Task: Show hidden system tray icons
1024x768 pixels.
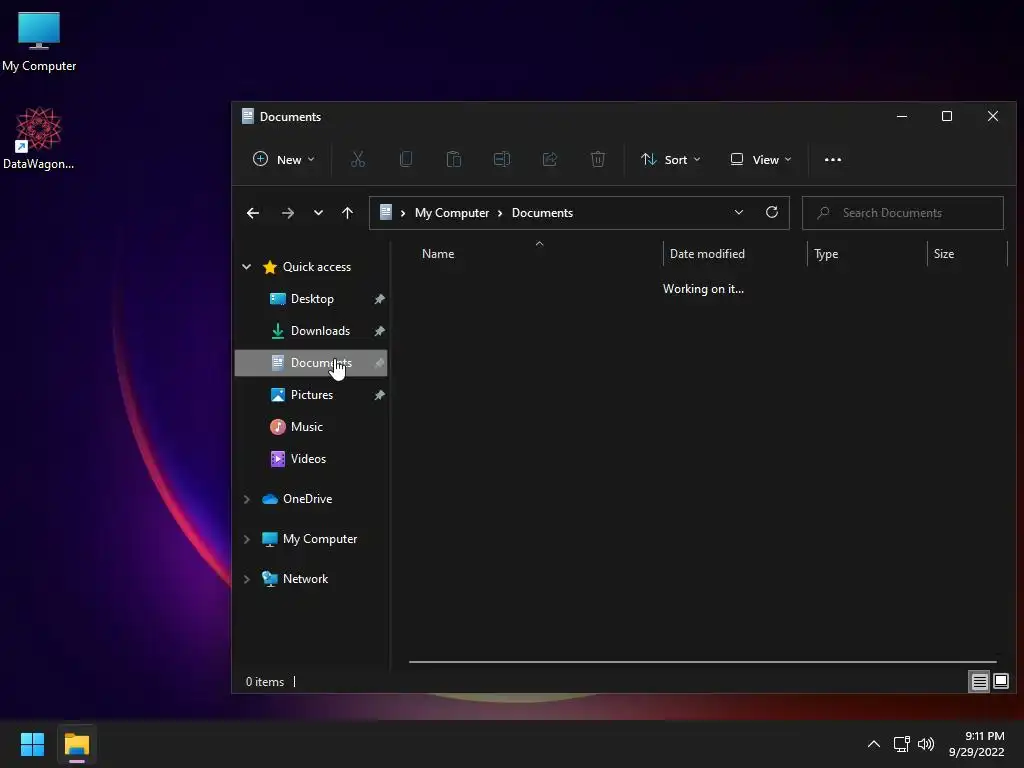Action: [873, 744]
